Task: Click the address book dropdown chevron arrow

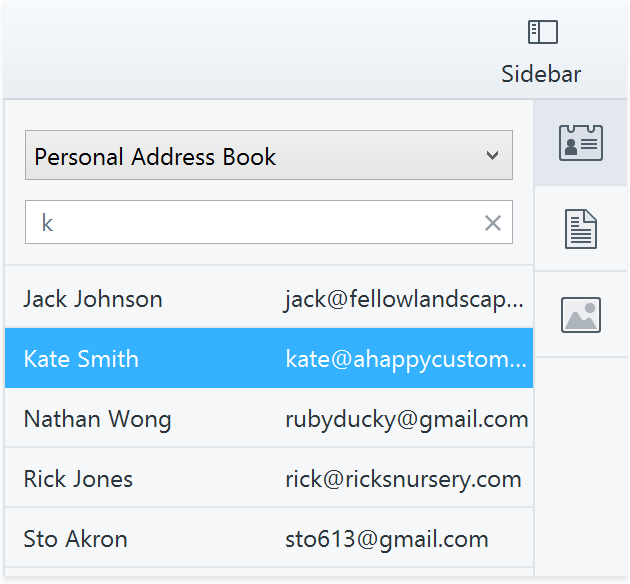Action: (491, 156)
